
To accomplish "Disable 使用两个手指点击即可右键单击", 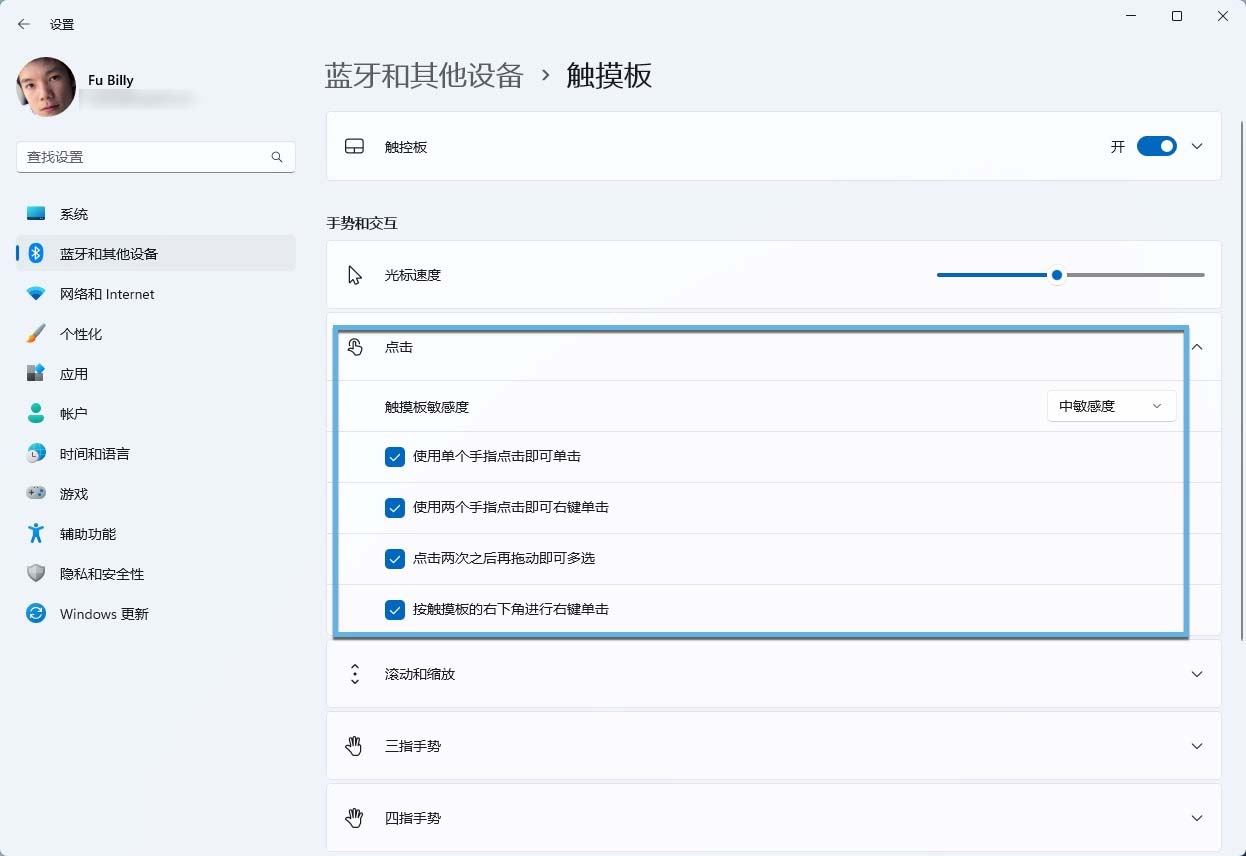I will [395, 507].
